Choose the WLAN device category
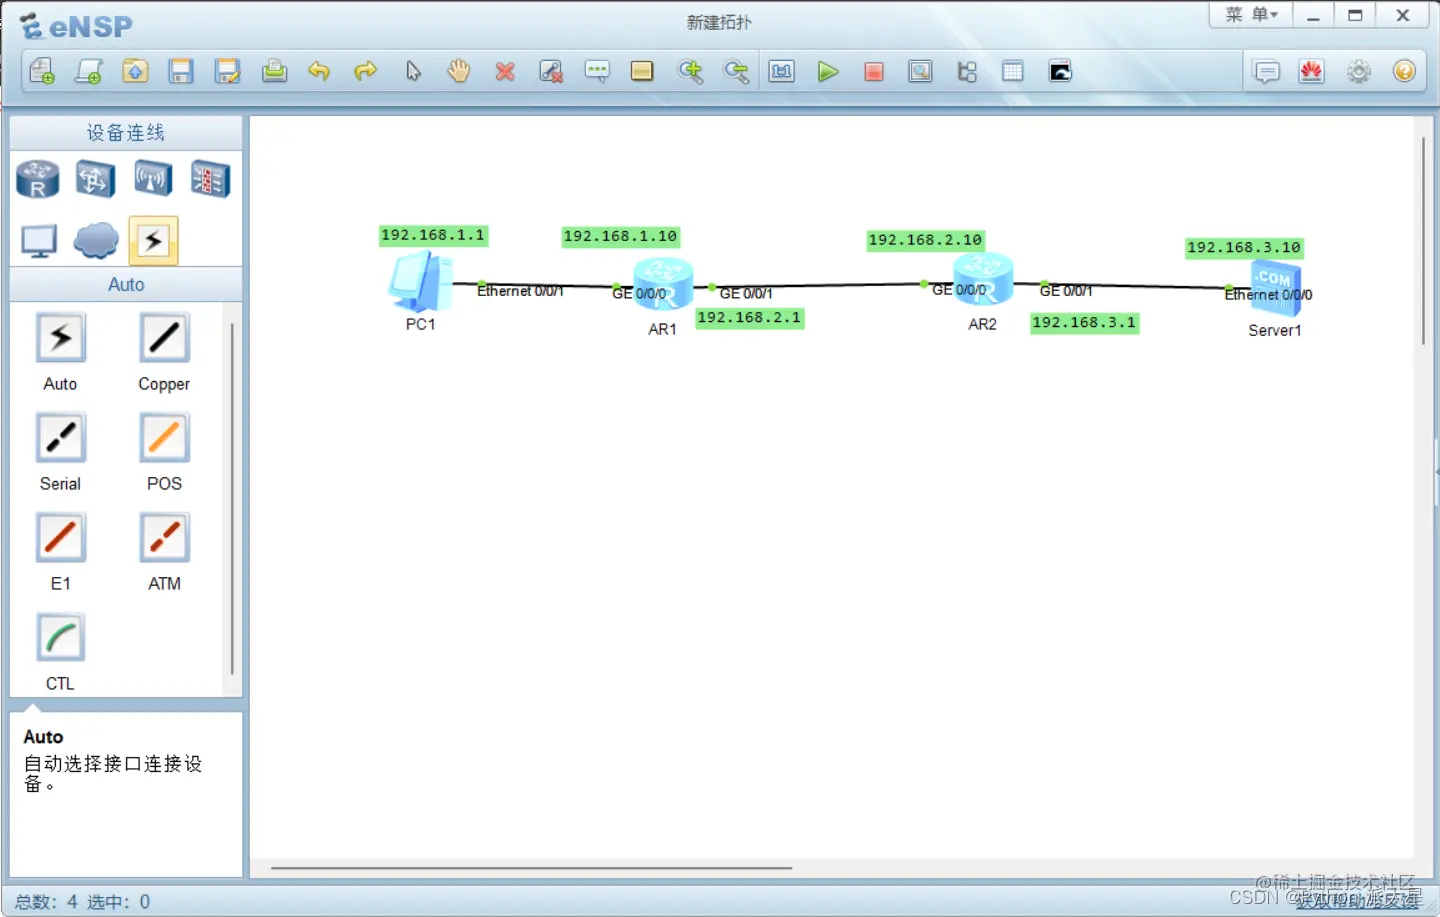This screenshot has width=1440, height=917. (153, 180)
